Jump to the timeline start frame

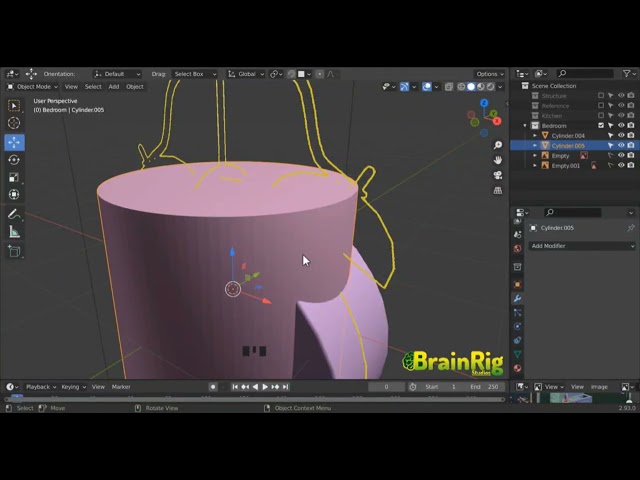235,387
